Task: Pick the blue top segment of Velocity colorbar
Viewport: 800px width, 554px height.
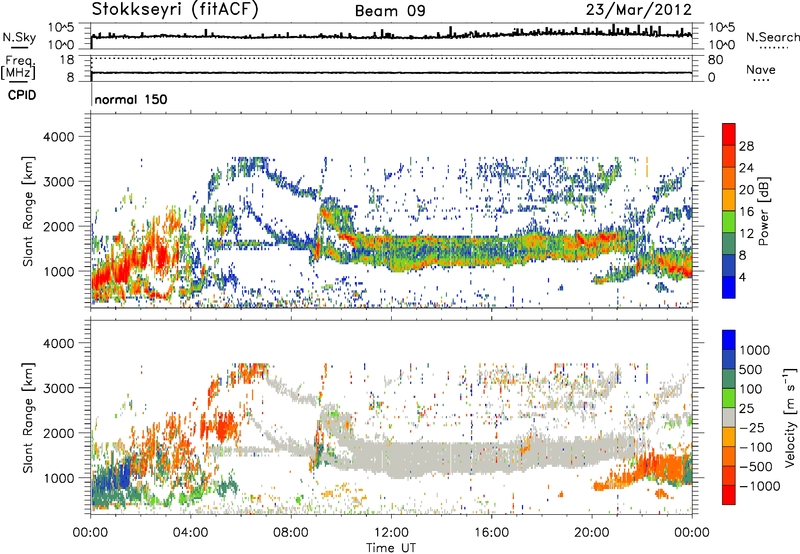Action: click(729, 340)
